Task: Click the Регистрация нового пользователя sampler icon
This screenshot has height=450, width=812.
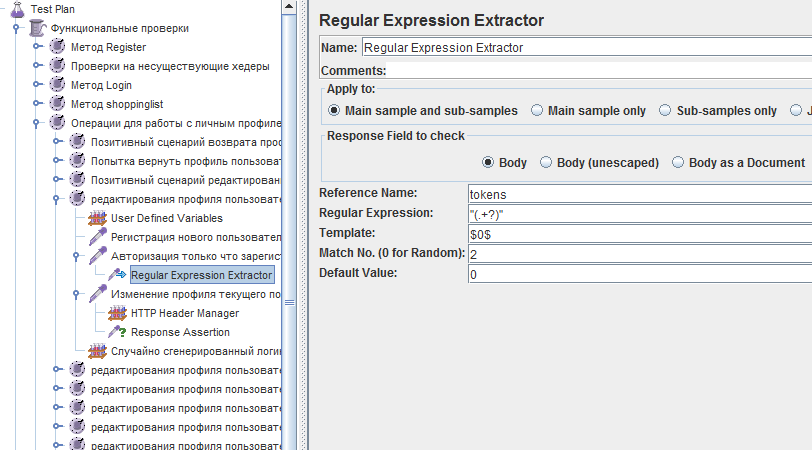Action: click(97, 237)
